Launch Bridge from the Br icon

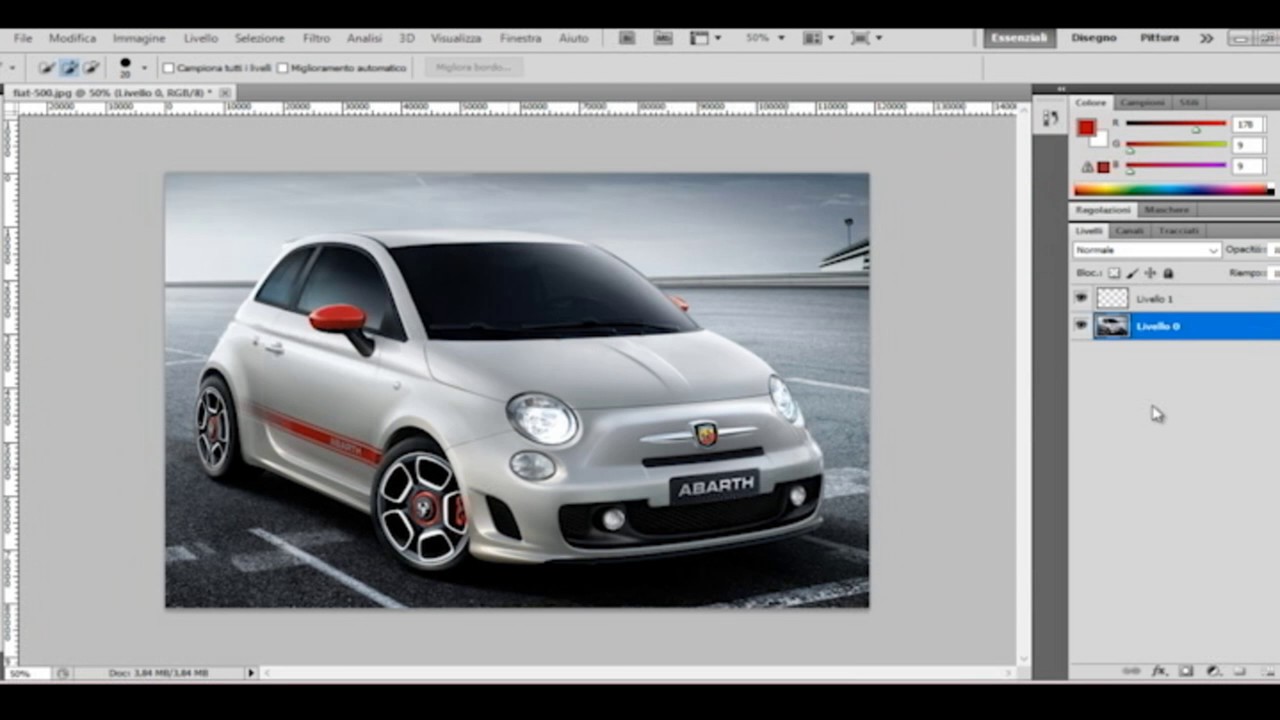pos(627,38)
